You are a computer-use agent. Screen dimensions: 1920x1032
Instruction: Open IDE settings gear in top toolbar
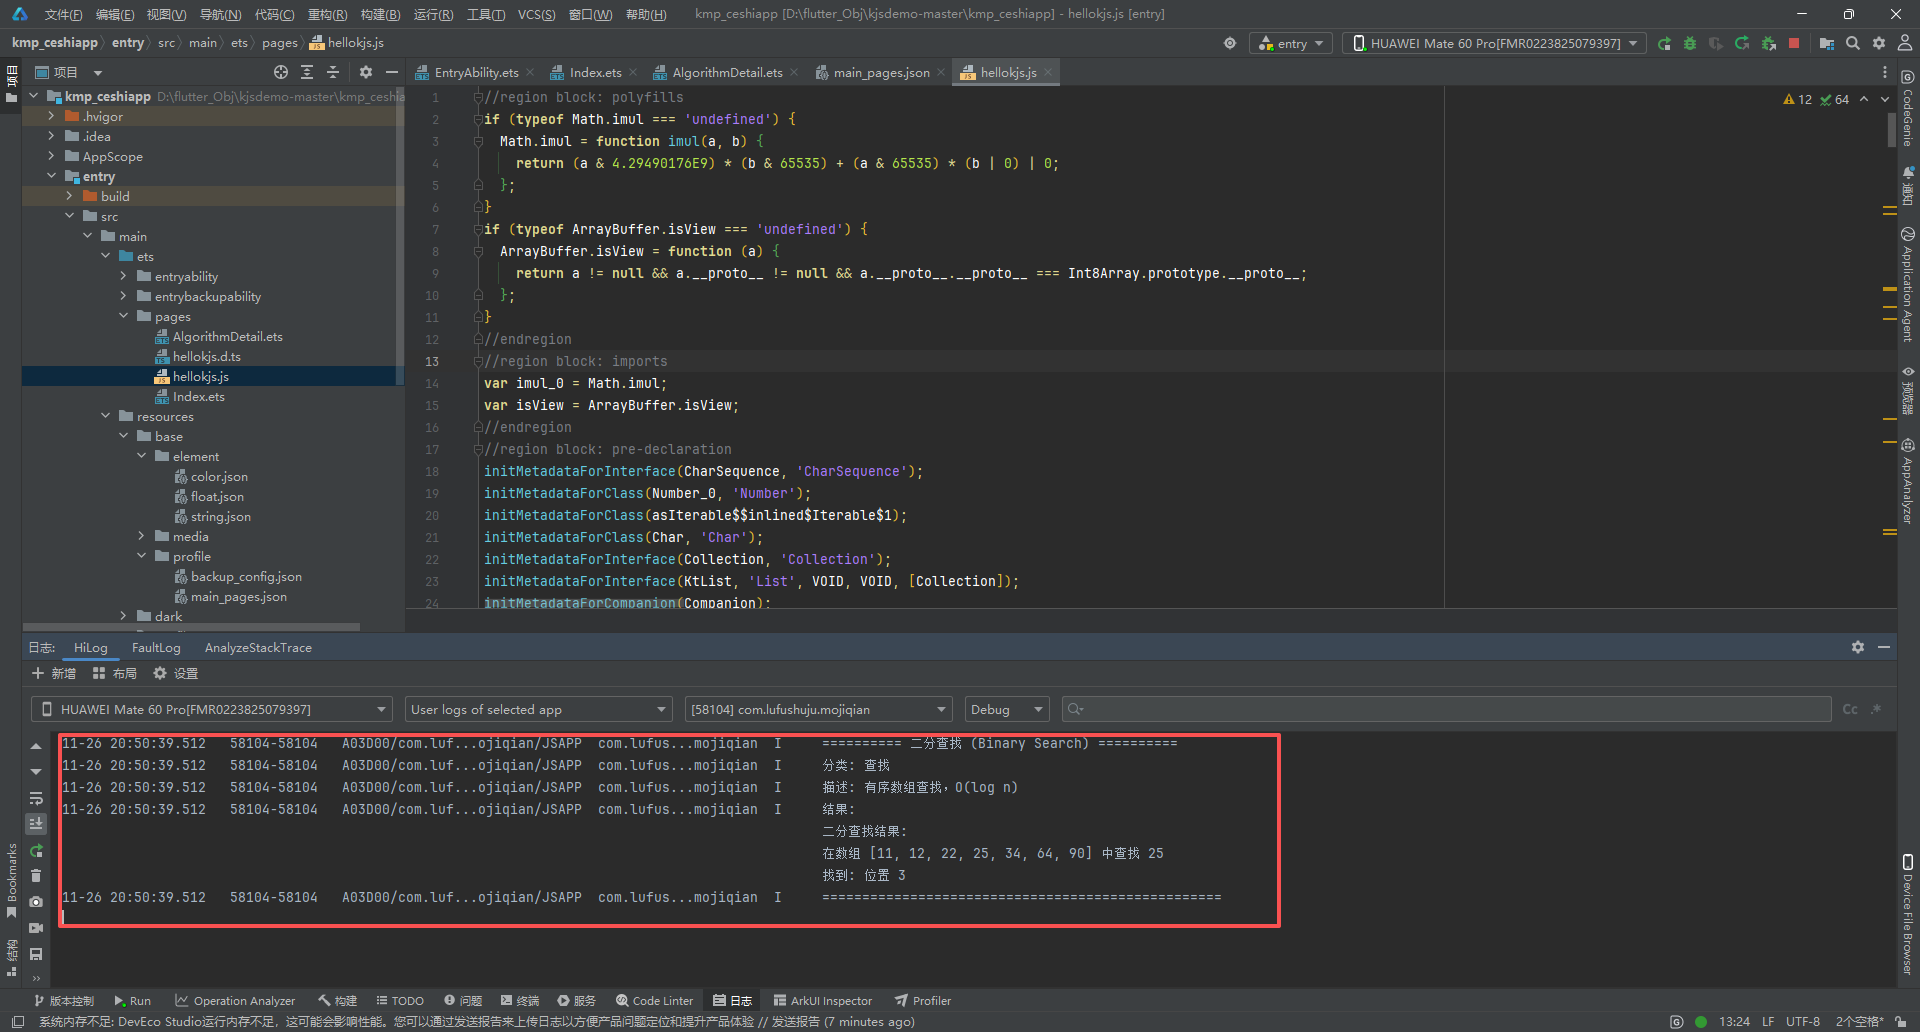point(1879,44)
